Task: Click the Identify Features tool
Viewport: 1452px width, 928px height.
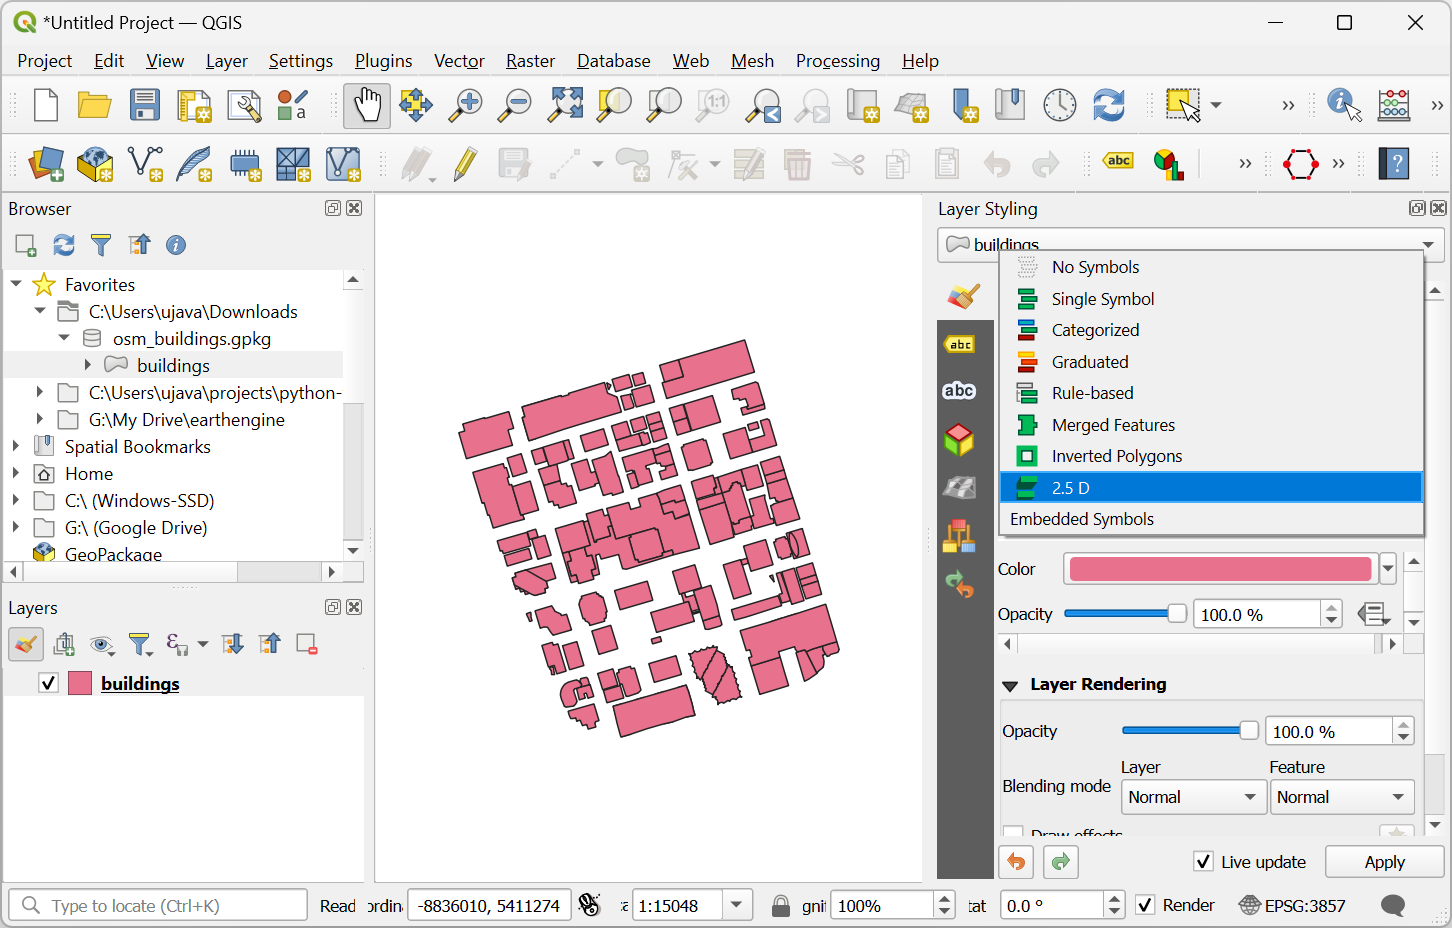Action: [x=1343, y=106]
